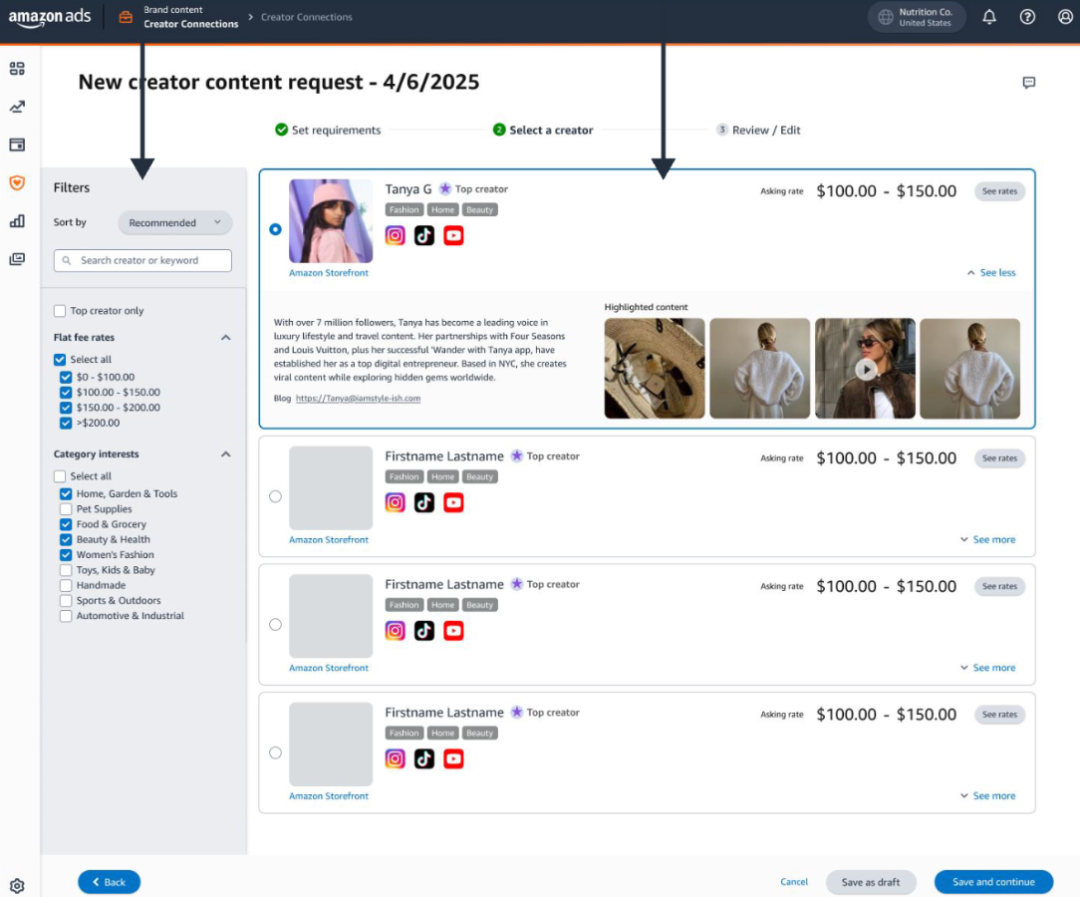Open the hat highlighted content thumbnail
1080x897 pixels.
[654, 369]
